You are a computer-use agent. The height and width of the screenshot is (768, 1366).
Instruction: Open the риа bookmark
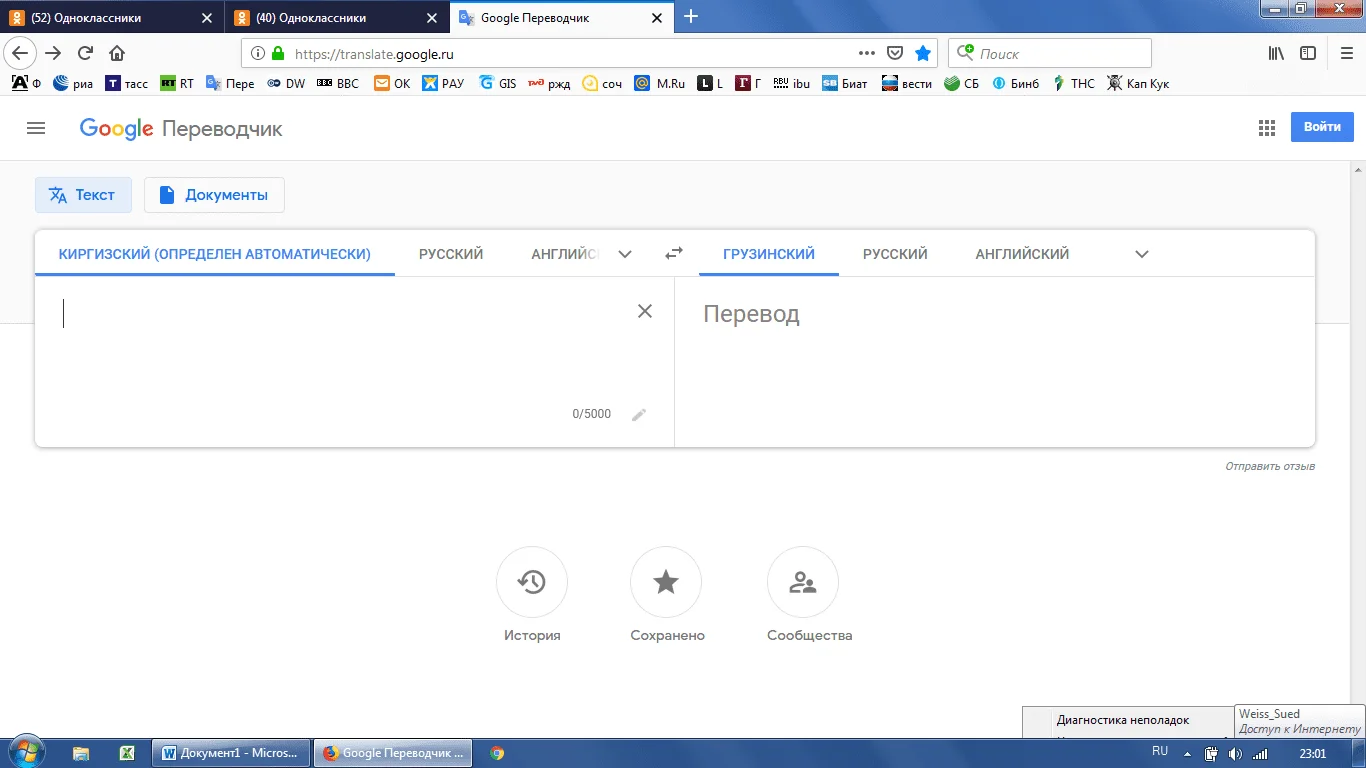[73, 84]
